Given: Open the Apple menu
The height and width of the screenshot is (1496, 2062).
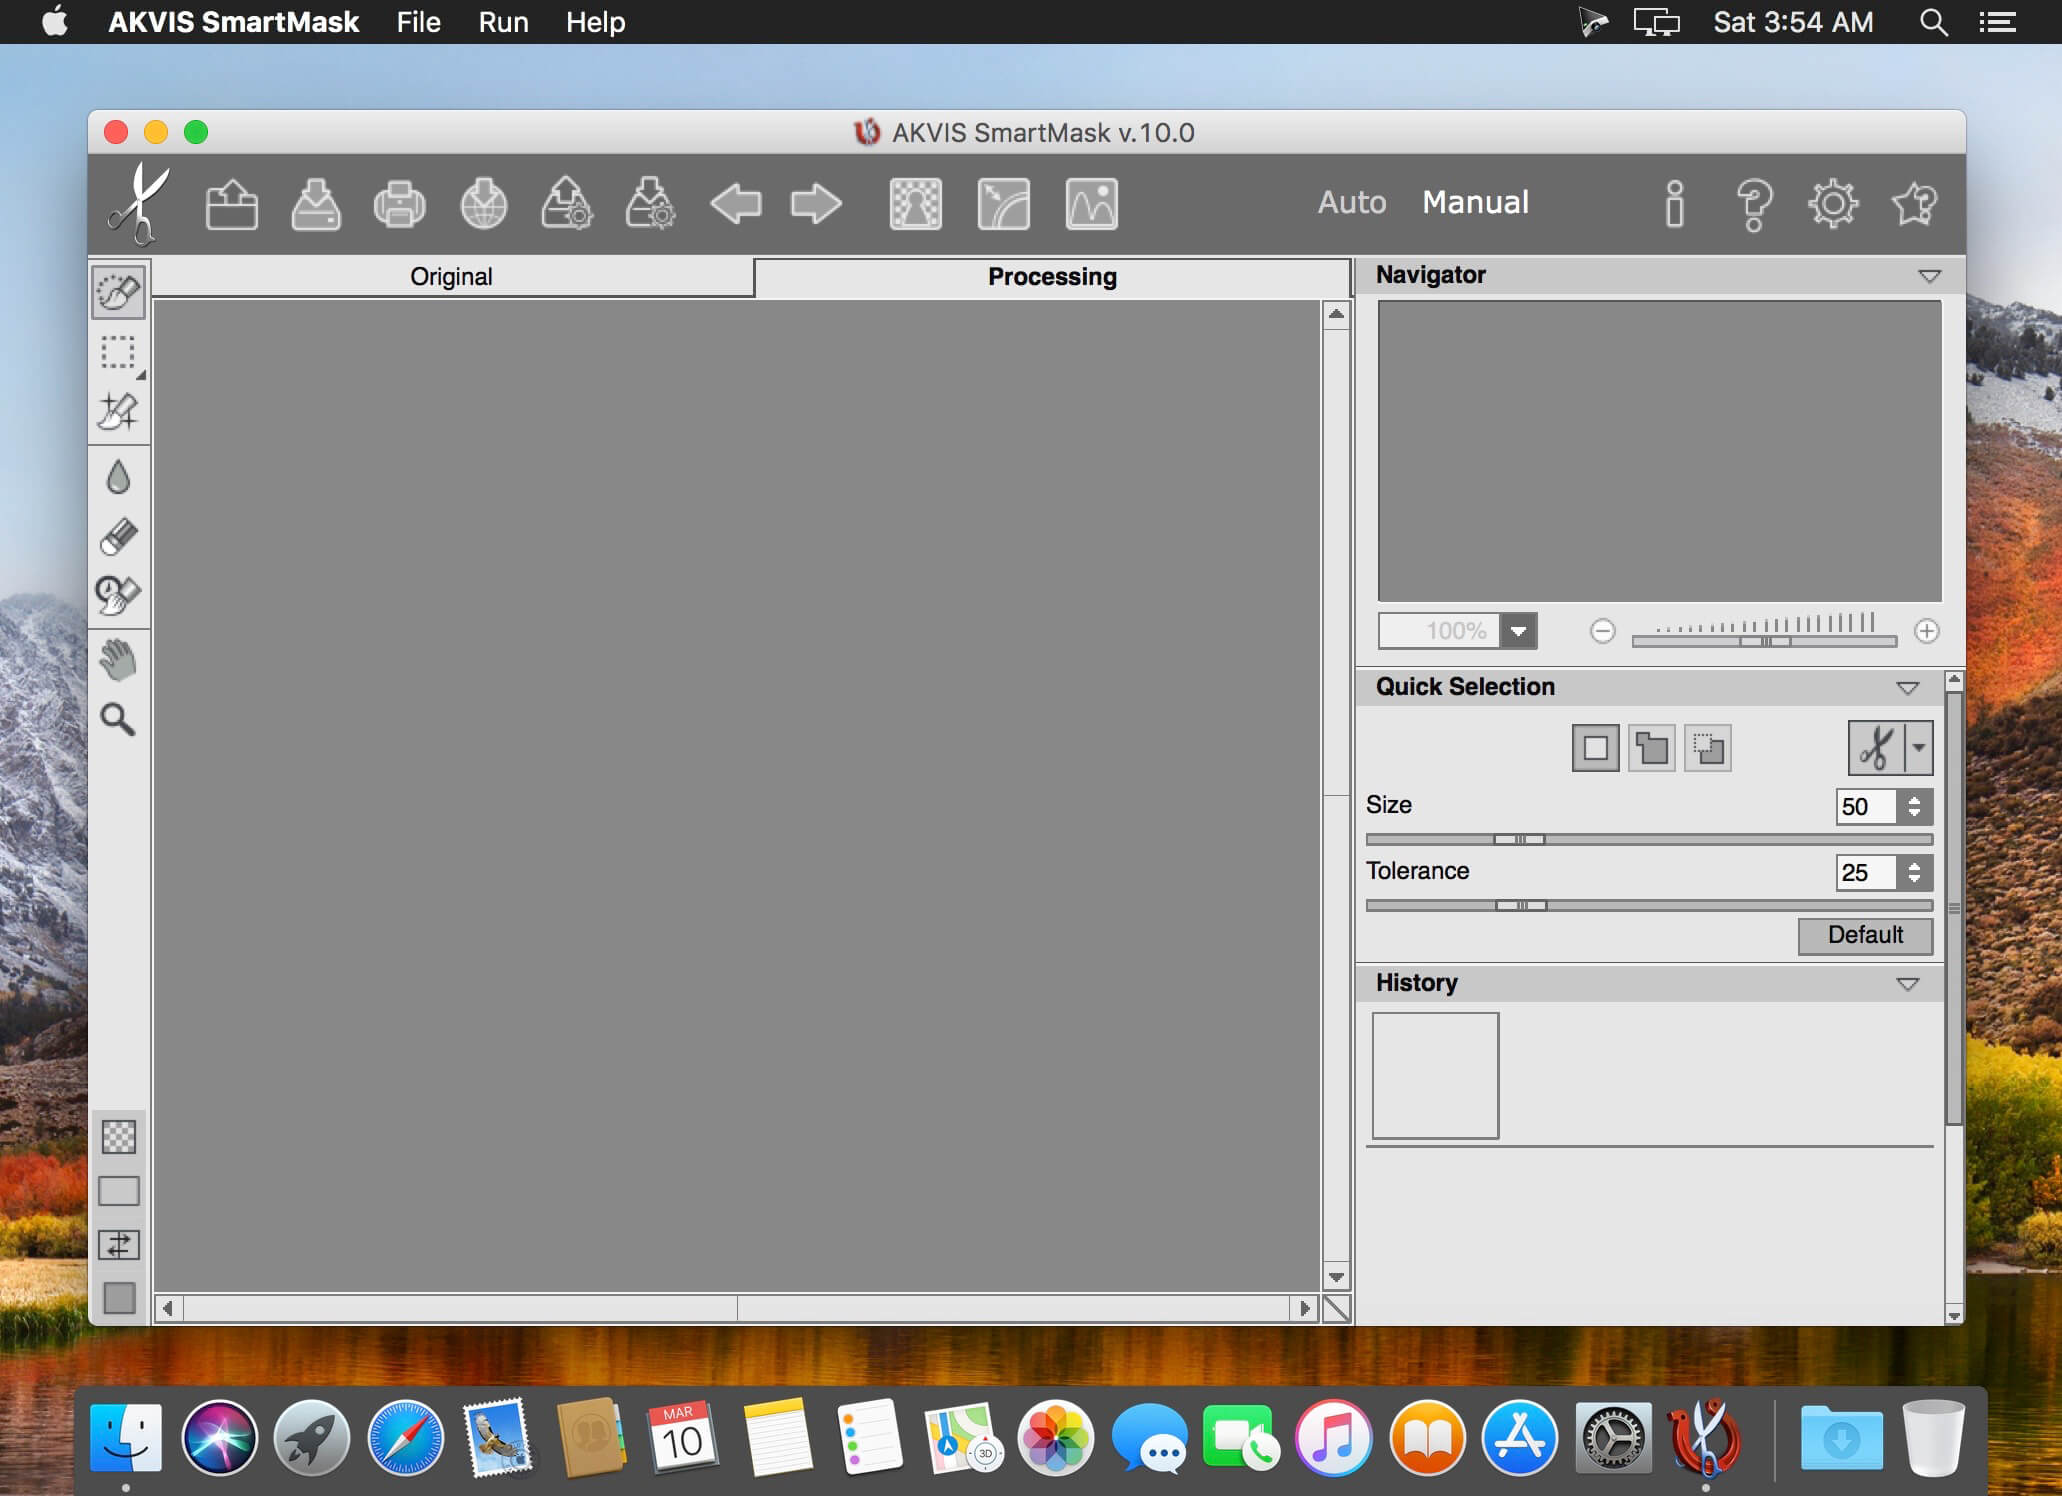Looking at the screenshot, I should (55, 21).
